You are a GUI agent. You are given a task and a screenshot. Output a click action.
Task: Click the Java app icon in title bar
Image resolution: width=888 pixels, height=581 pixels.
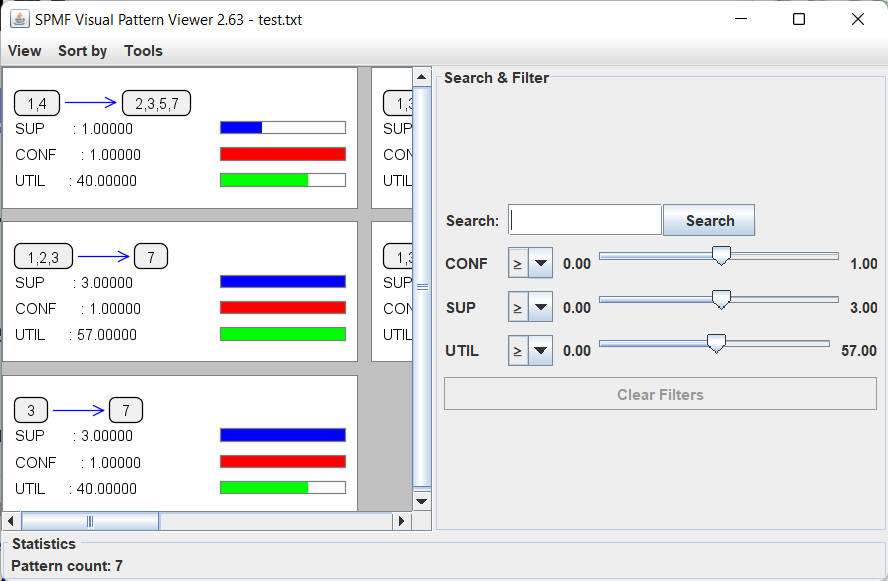coord(19,19)
